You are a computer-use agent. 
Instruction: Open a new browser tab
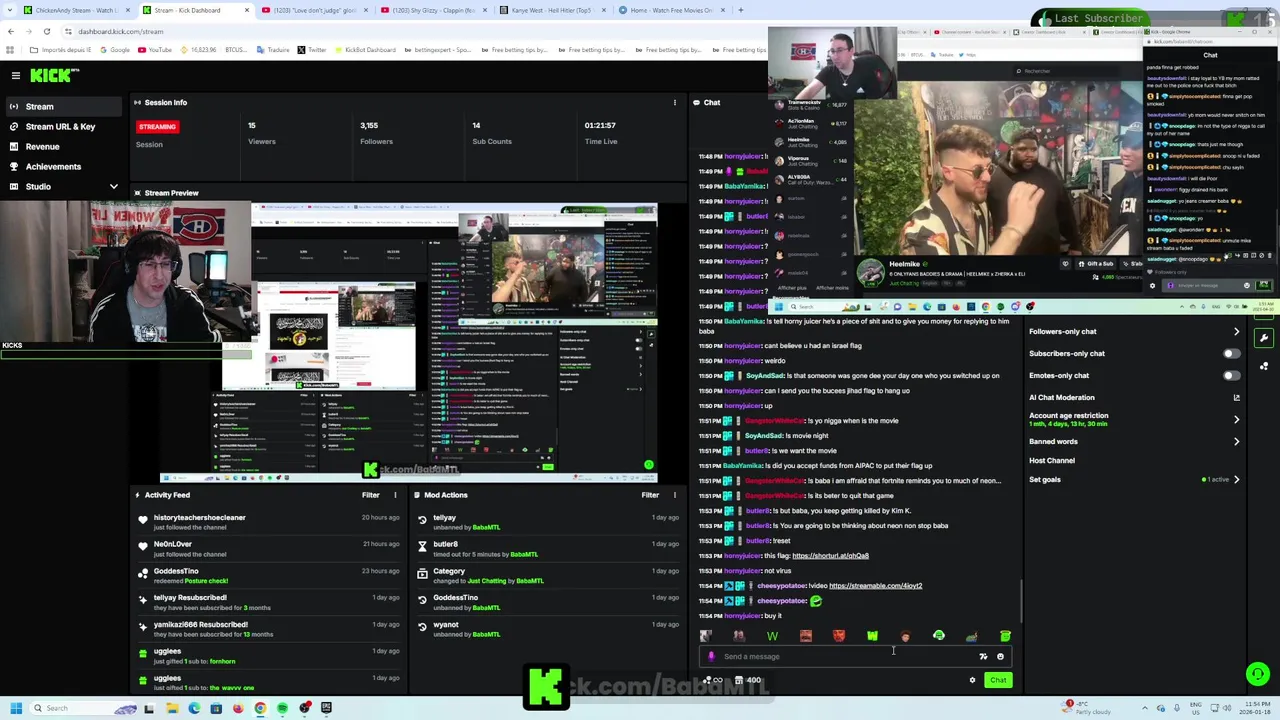pyautogui.click(x=740, y=10)
